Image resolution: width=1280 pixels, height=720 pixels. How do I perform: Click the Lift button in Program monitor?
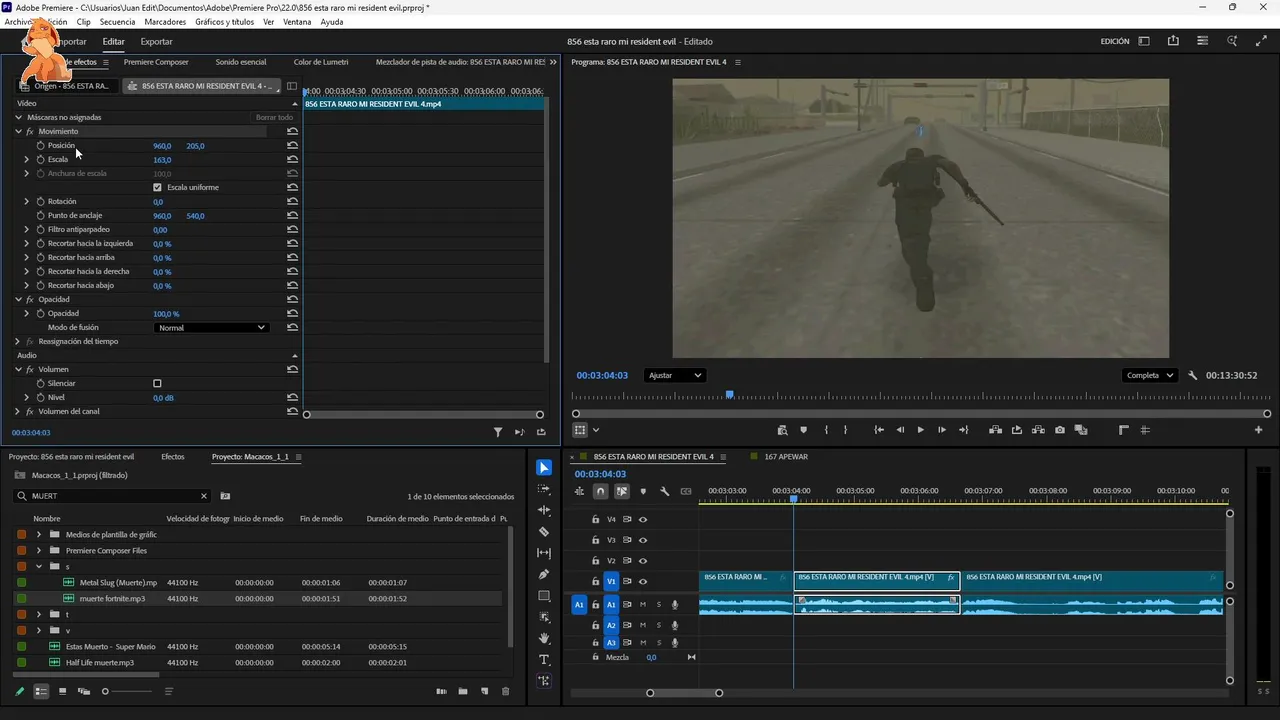[x=996, y=430]
